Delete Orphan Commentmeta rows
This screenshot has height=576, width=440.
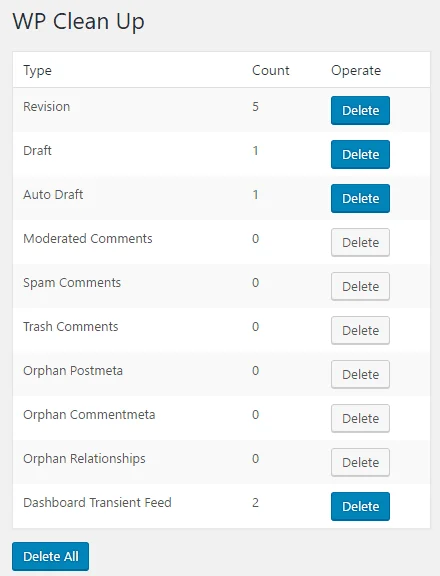(x=360, y=418)
